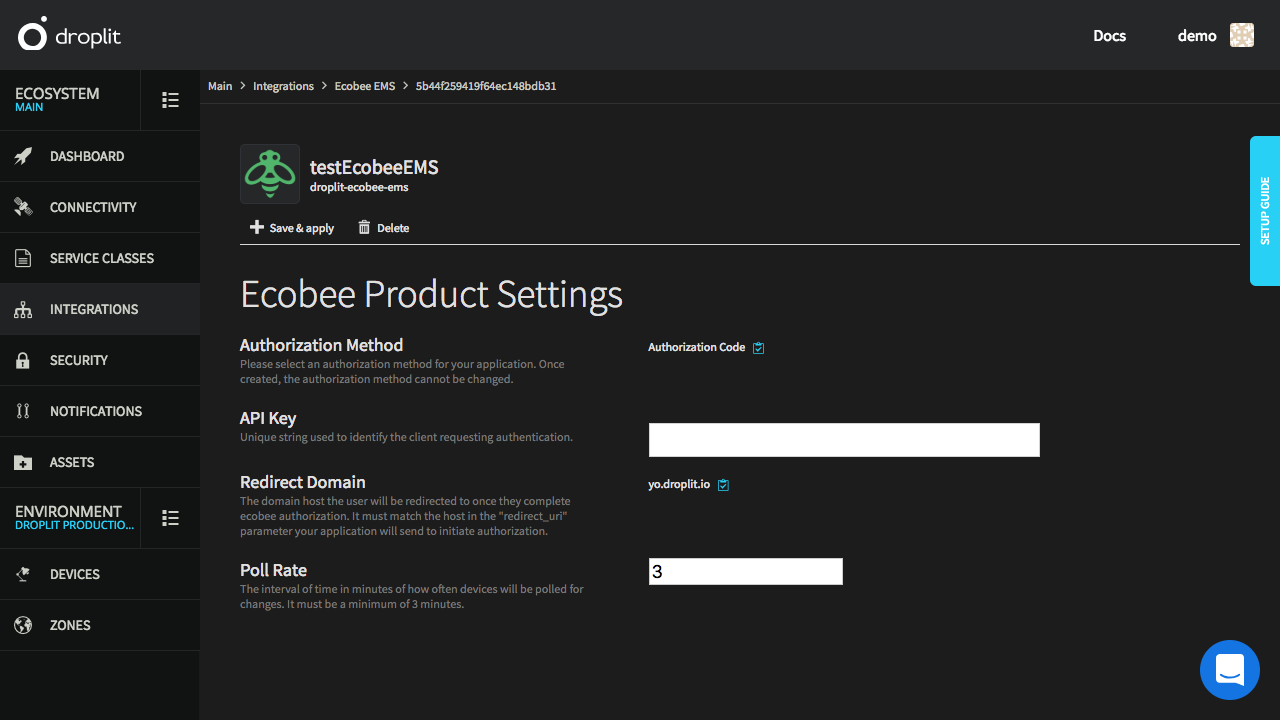1280x720 pixels.
Task: Go to Connectivity section
Action: 100,207
